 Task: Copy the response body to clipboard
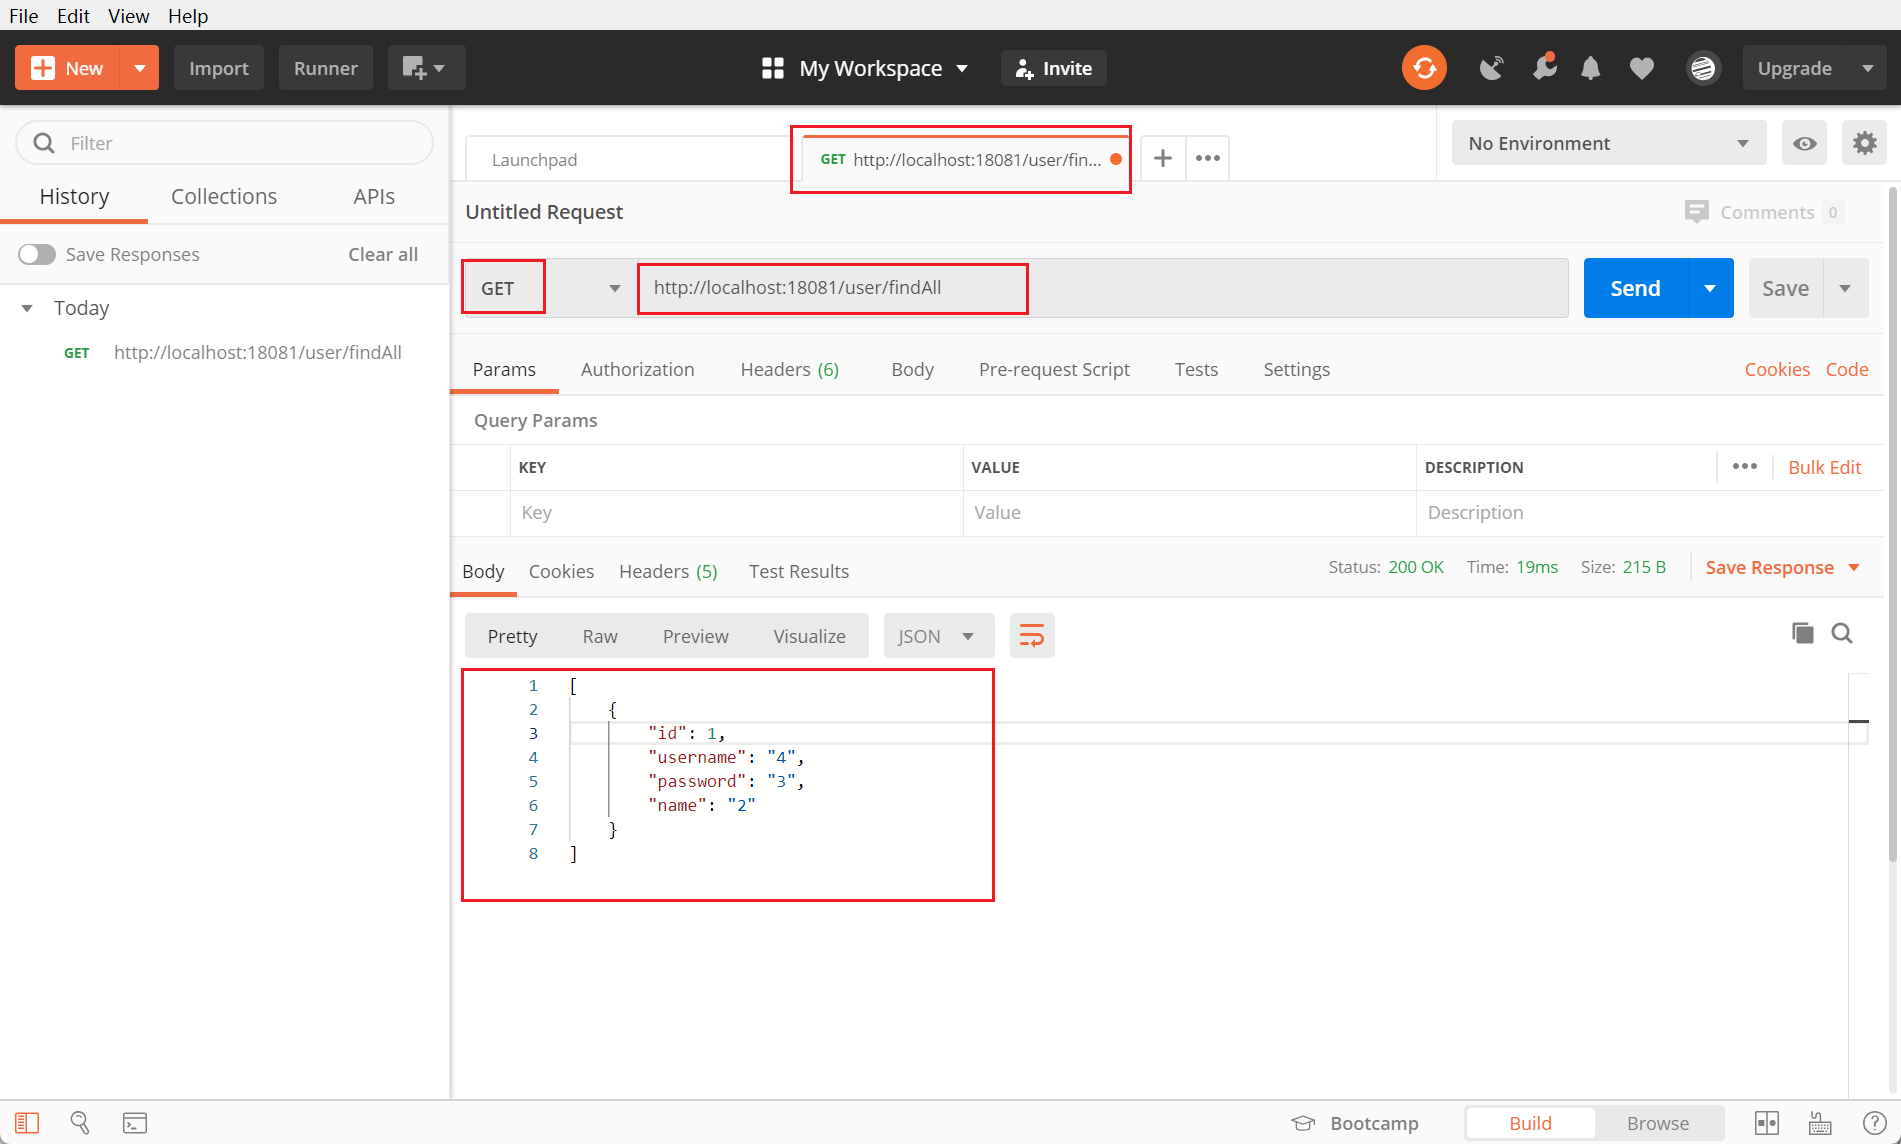pos(1802,633)
